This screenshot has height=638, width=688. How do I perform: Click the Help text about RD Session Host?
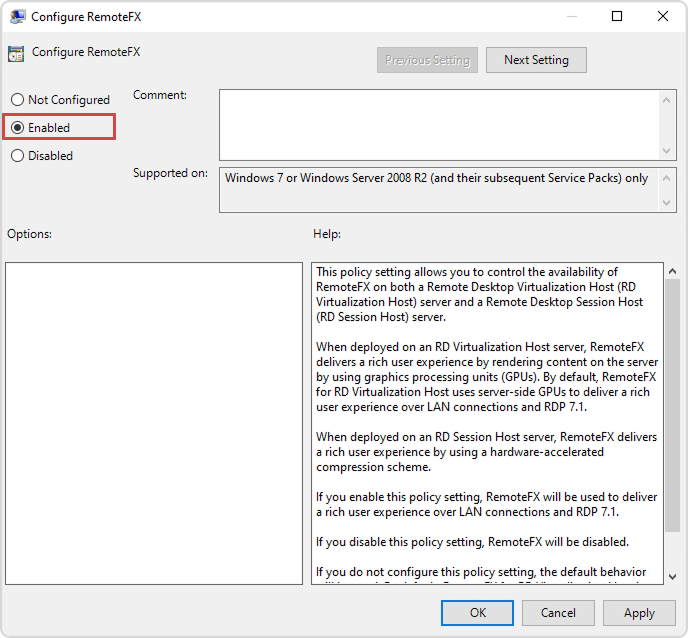[x=486, y=452]
